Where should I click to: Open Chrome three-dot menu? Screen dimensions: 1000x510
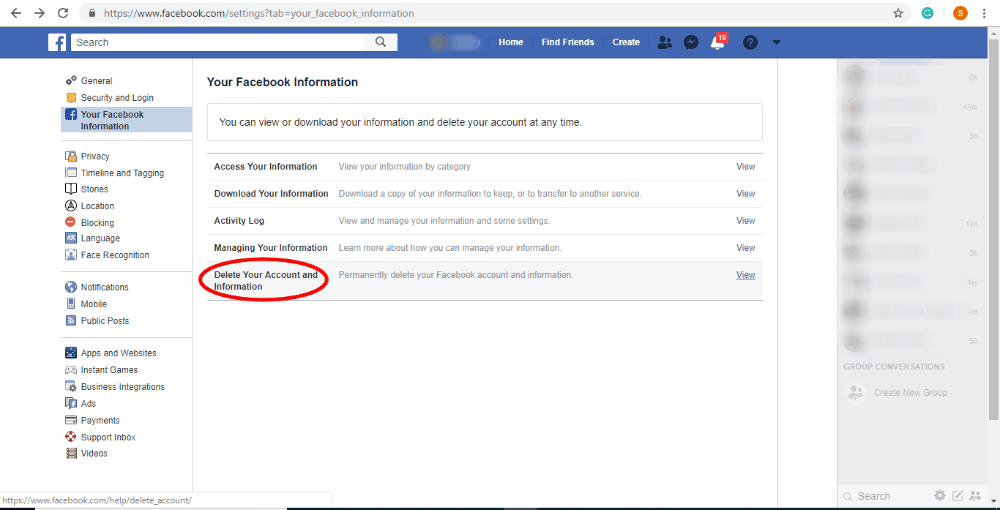click(x=985, y=13)
